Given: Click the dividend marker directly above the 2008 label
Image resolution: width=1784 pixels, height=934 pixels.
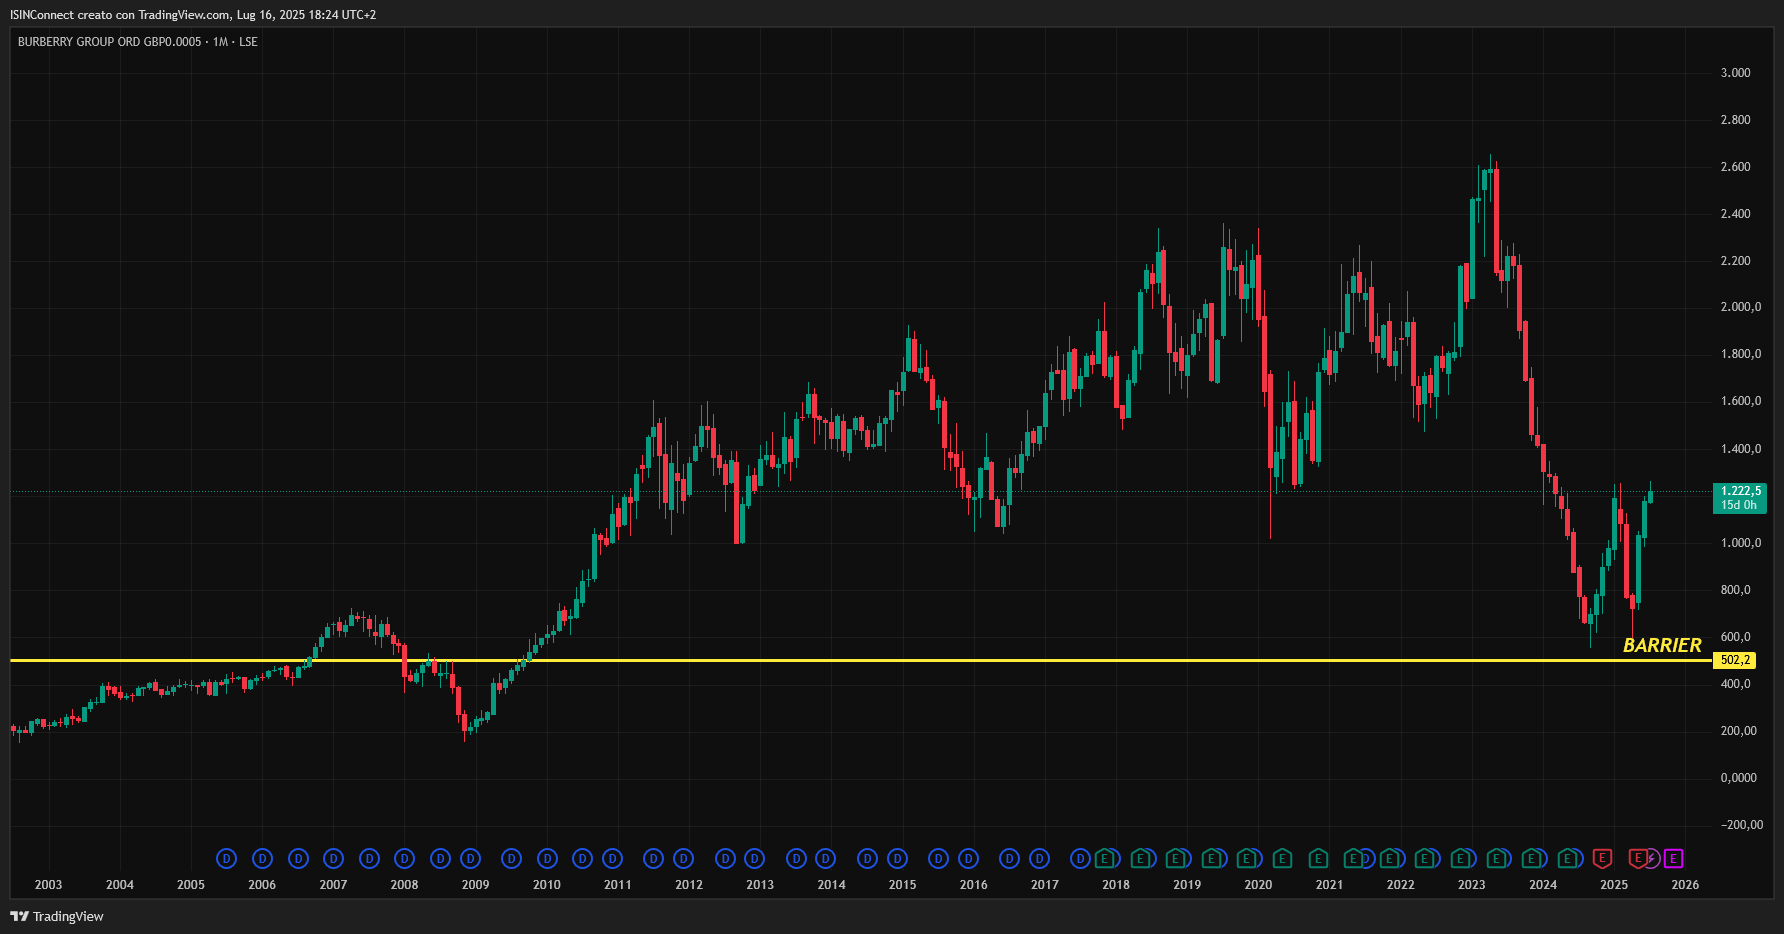Looking at the screenshot, I should coord(404,858).
